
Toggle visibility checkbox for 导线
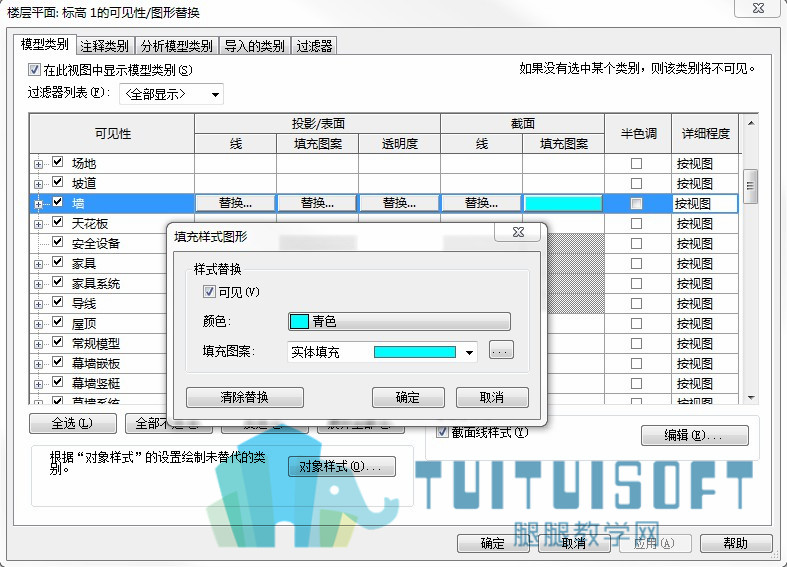click(58, 302)
